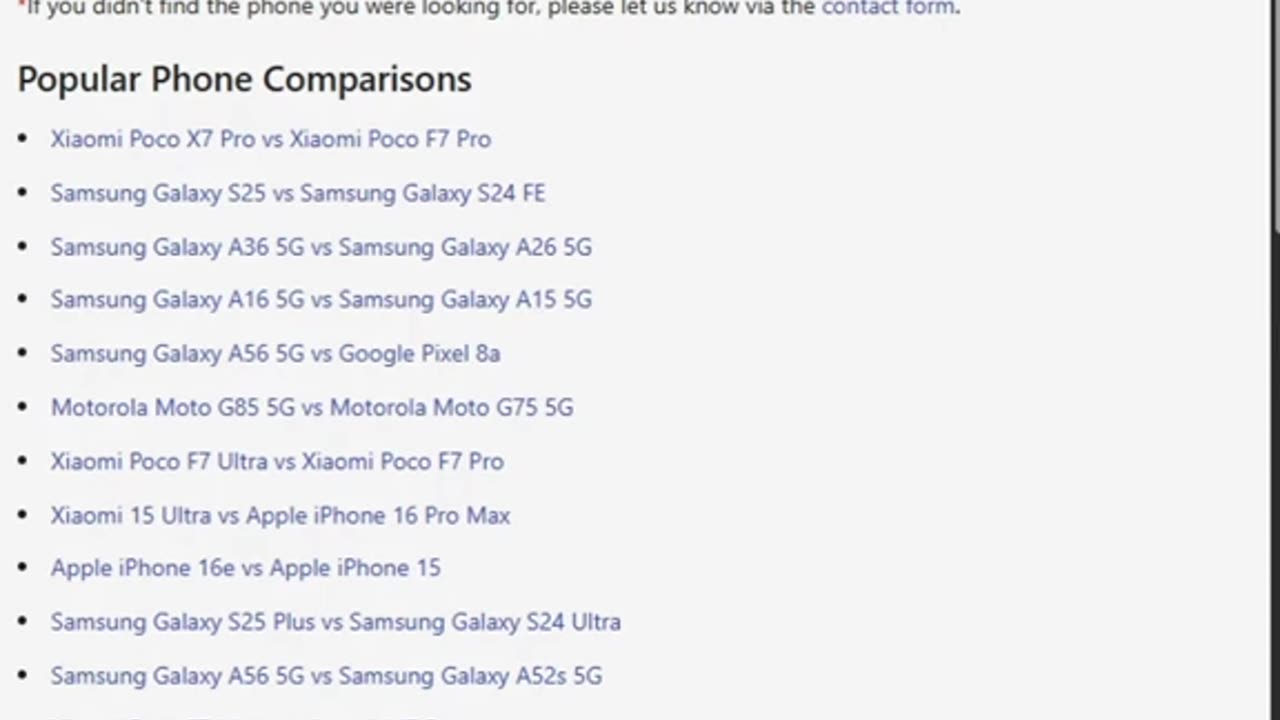This screenshot has height=720, width=1280.
Task: Open Xiaomi Poco X7 Pro vs F7 Pro comparison
Action: [x=271, y=139]
